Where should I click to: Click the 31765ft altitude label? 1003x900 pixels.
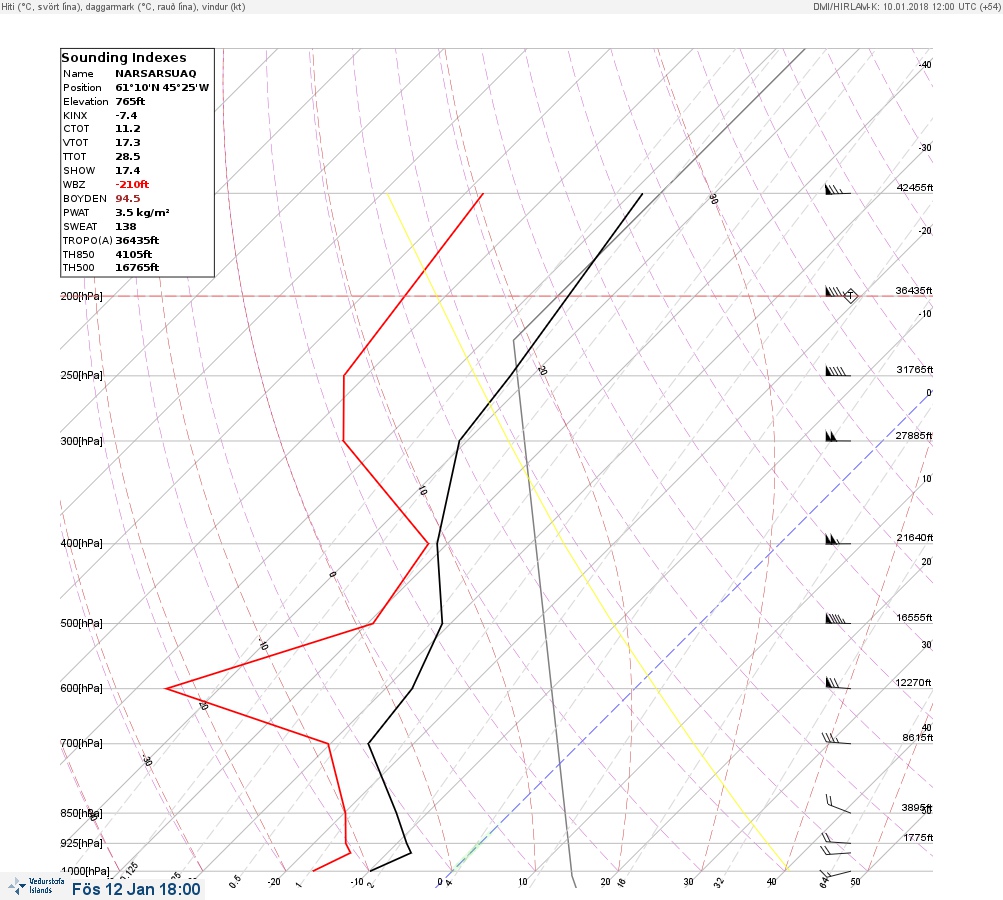pos(914,370)
